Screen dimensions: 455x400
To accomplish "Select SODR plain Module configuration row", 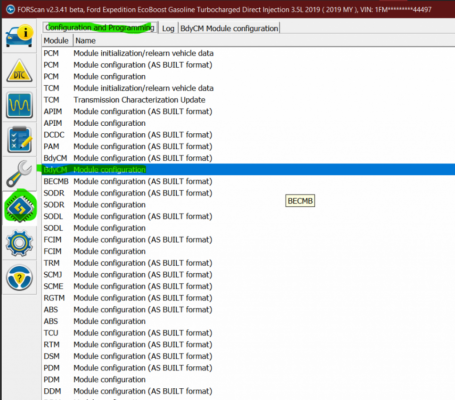I will (248, 205).
